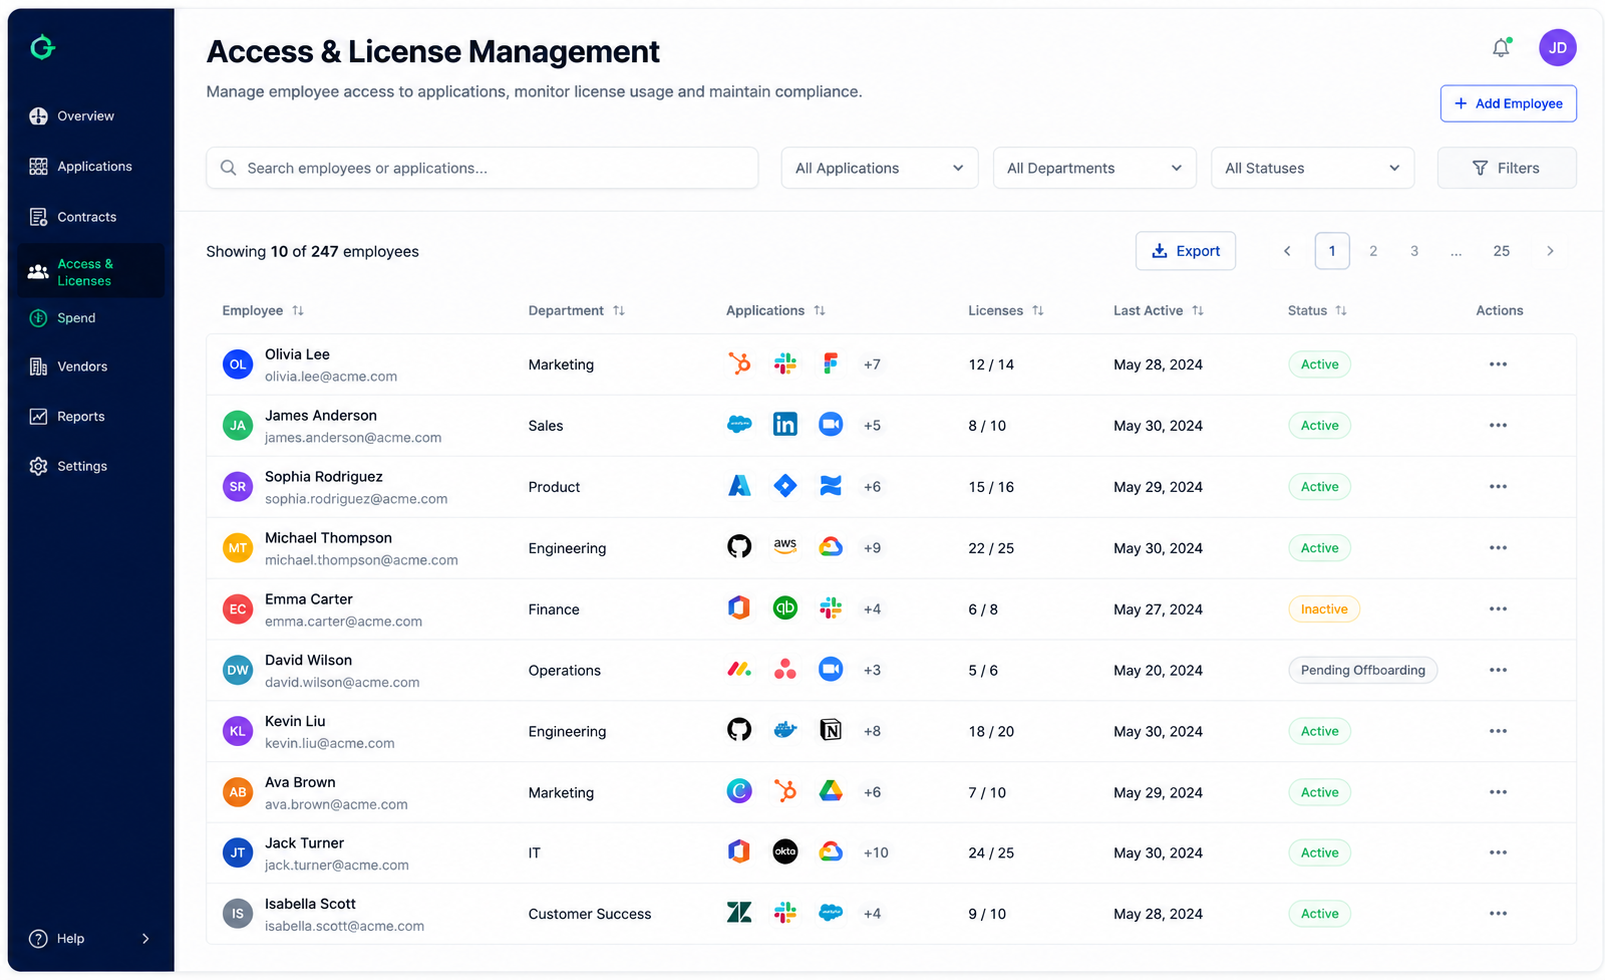Click Confluence icon in Sophia Rodriguez's row

(830, 486)
